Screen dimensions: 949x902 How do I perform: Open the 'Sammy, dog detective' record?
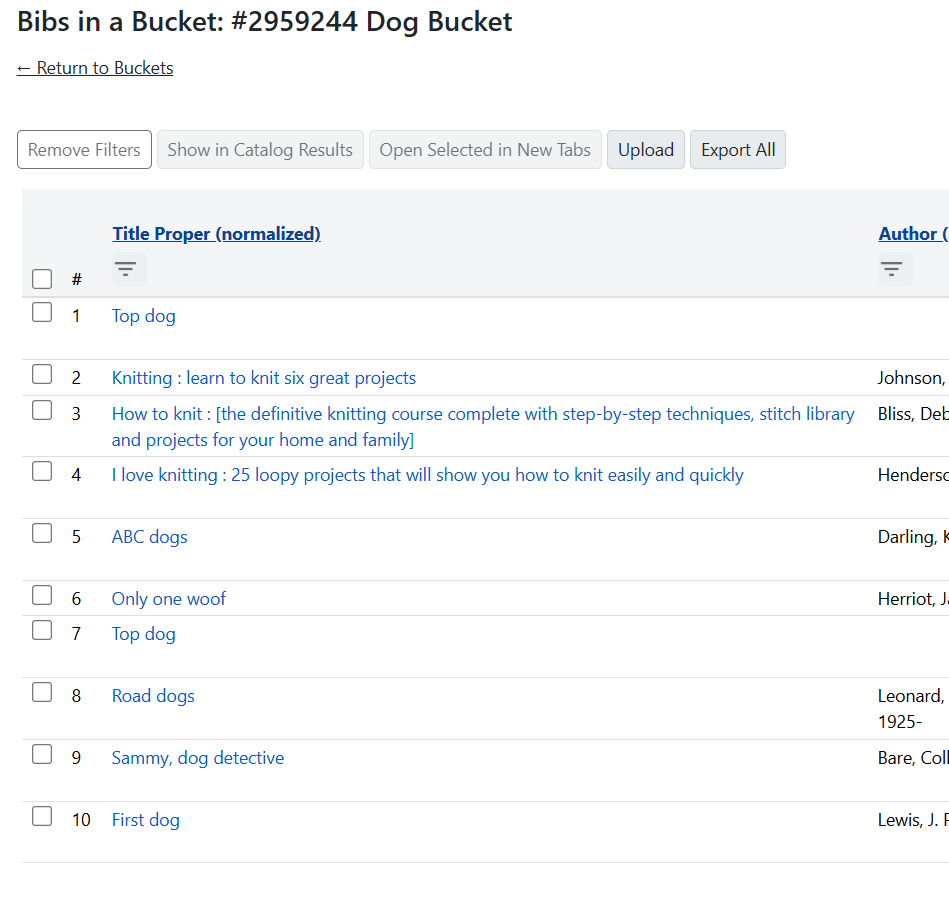[197, 757]
